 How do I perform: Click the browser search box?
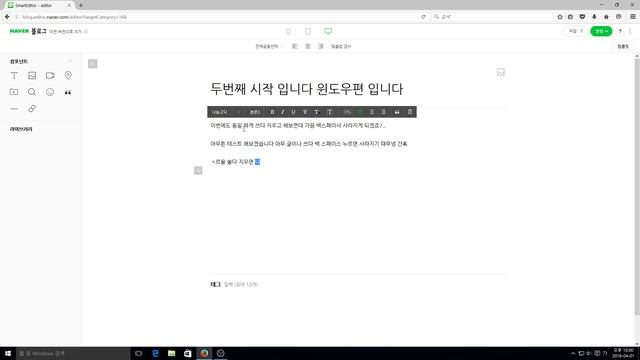point(492,17)
